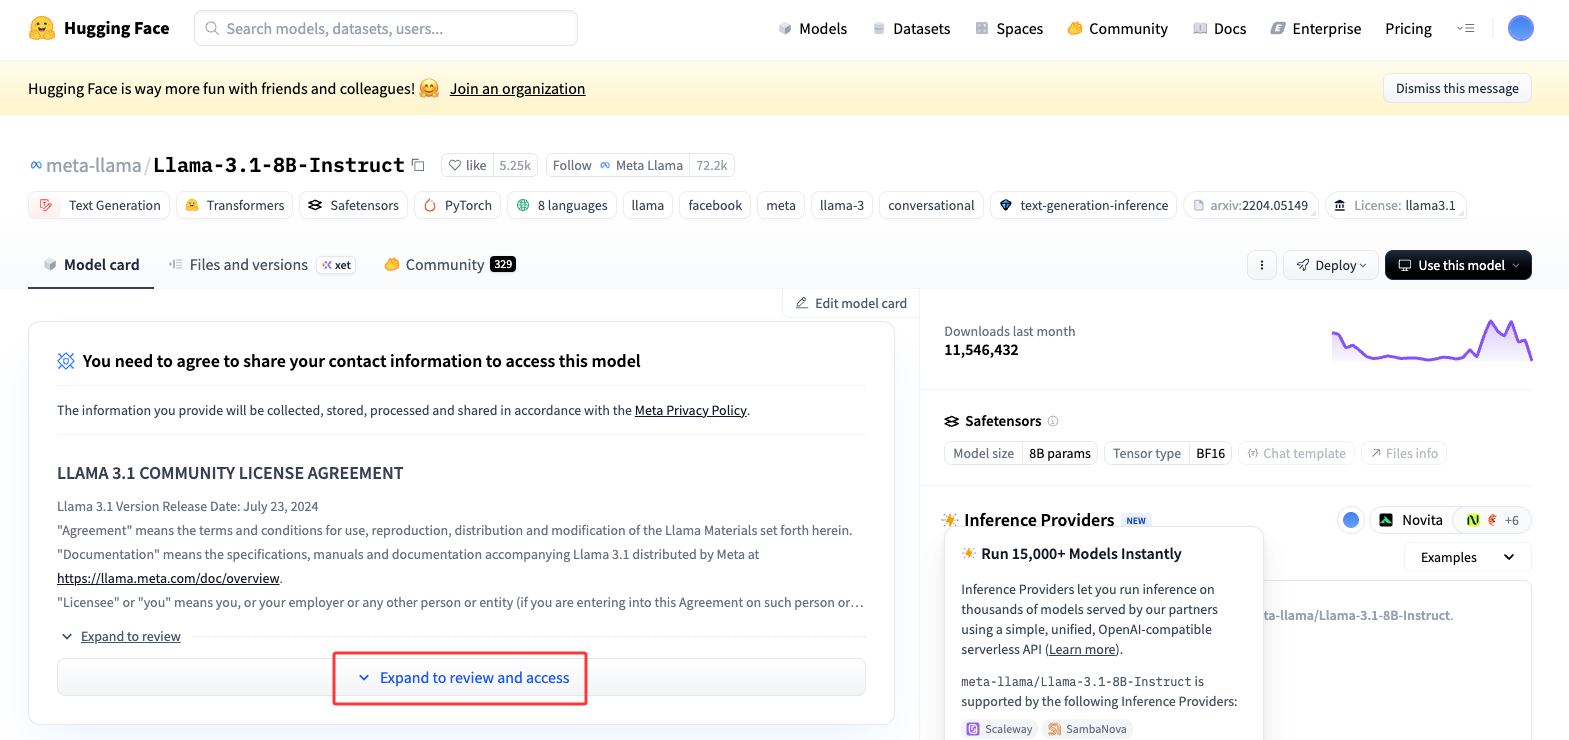Viewport: 1569px width, 740px height.
Task: Open the 8 languages tag
Action: (561, 205)
